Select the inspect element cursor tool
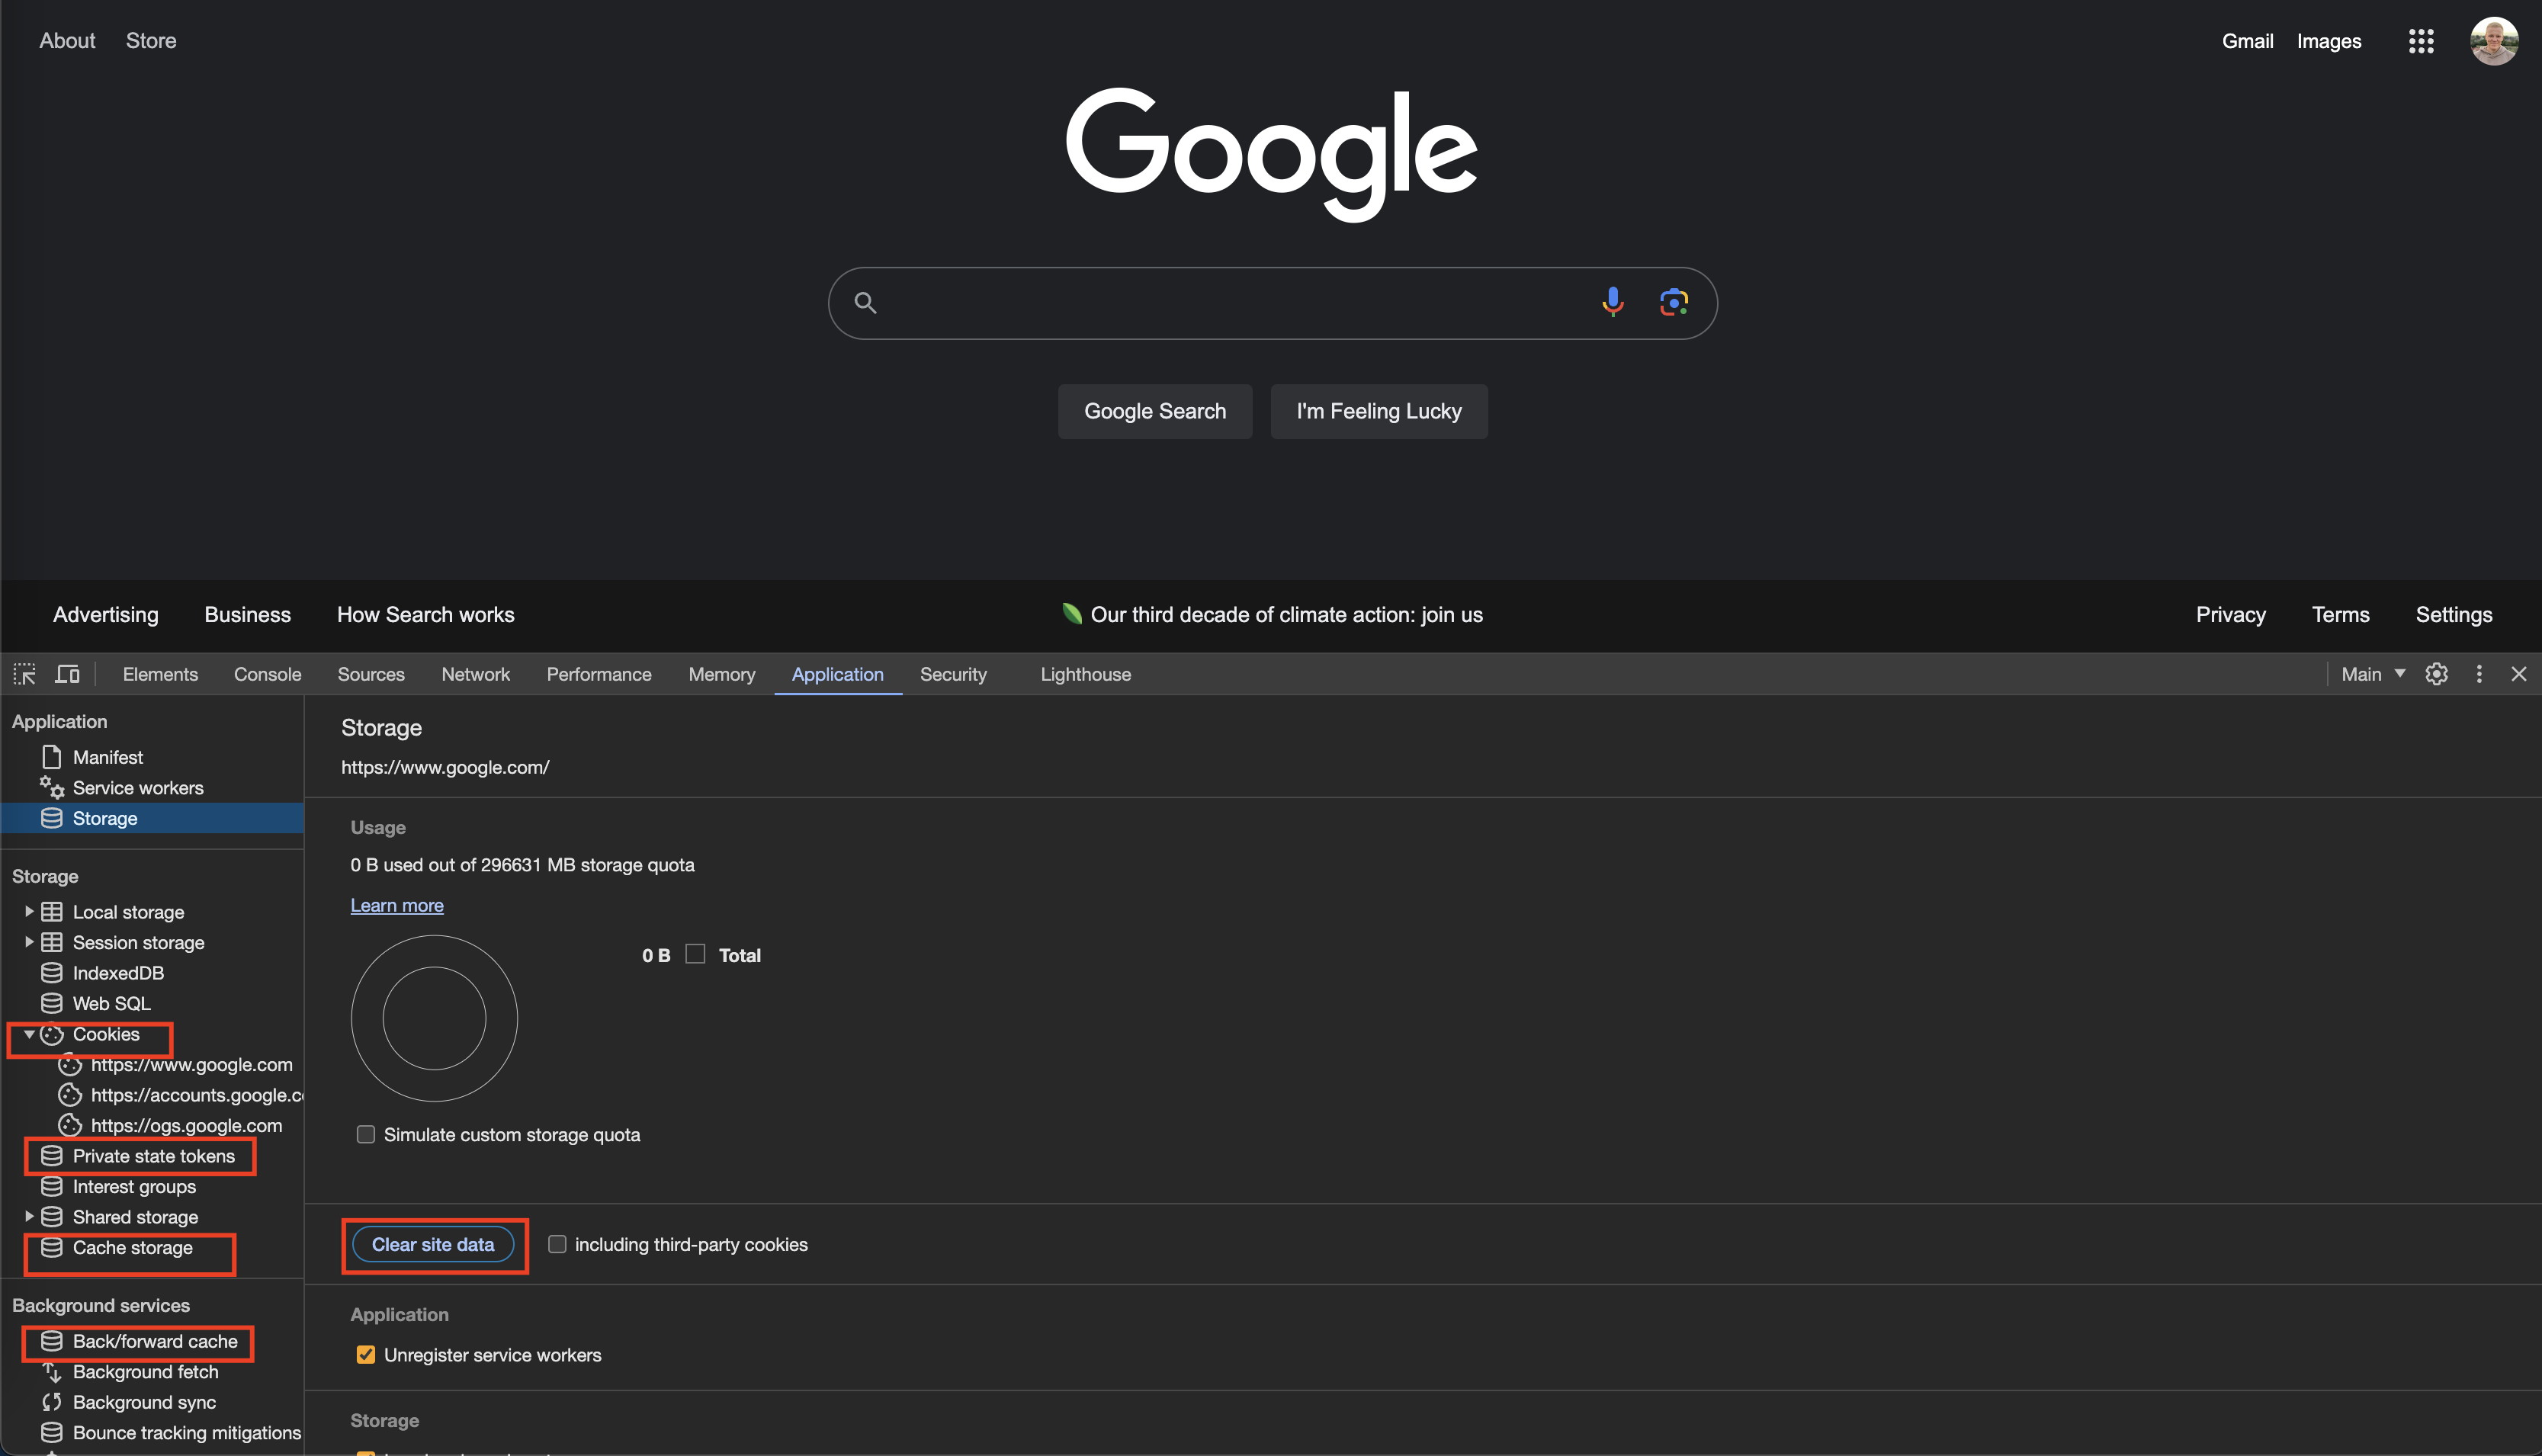The image size is (2542, 1456). [x=24, y=674]
